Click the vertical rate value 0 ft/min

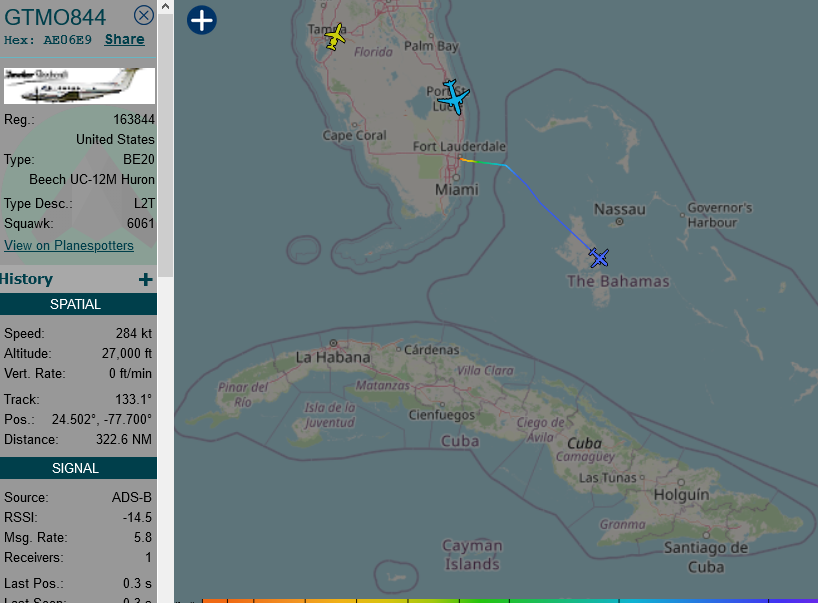tap(130, 373)
